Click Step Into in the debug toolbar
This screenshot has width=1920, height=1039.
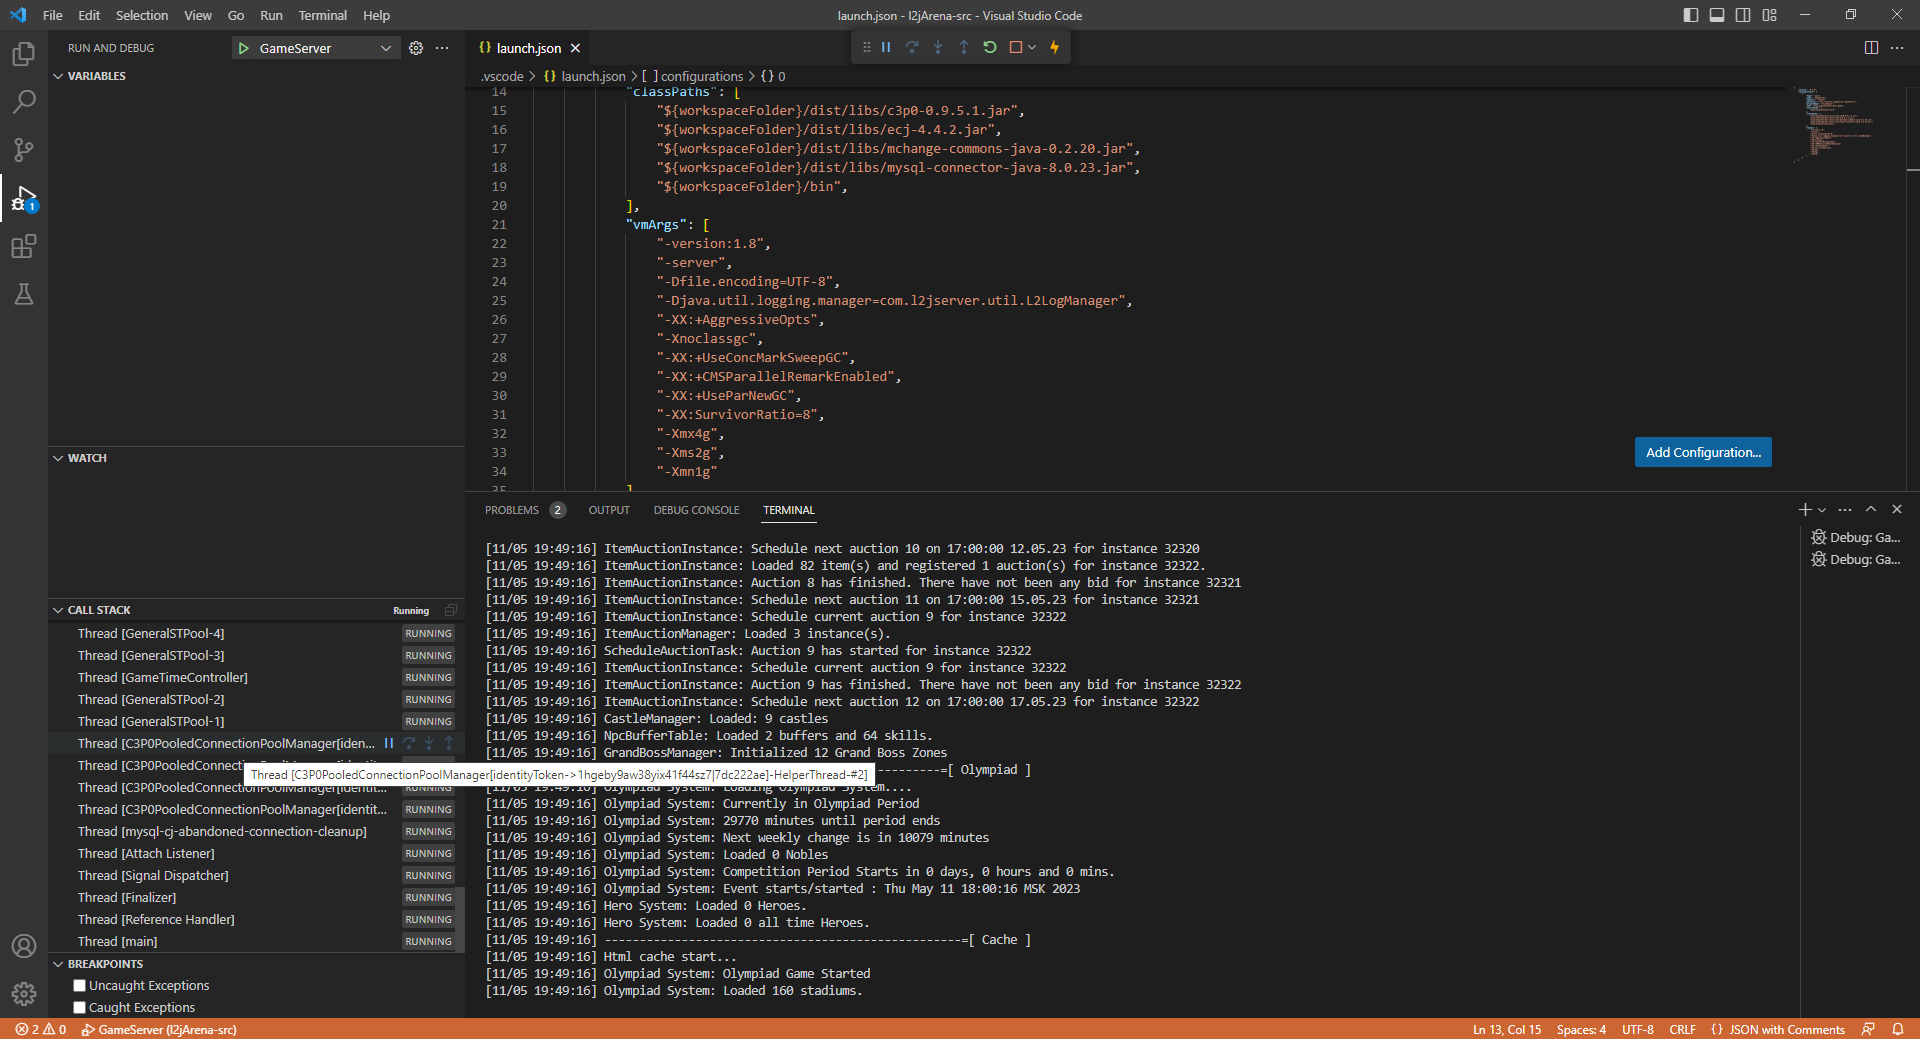click(x=938, y=47)
